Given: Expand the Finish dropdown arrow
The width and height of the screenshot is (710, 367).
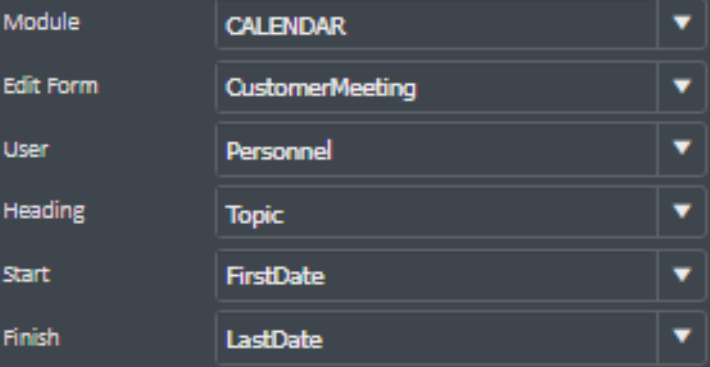Looking at the screenshot, I should [681, 336].
